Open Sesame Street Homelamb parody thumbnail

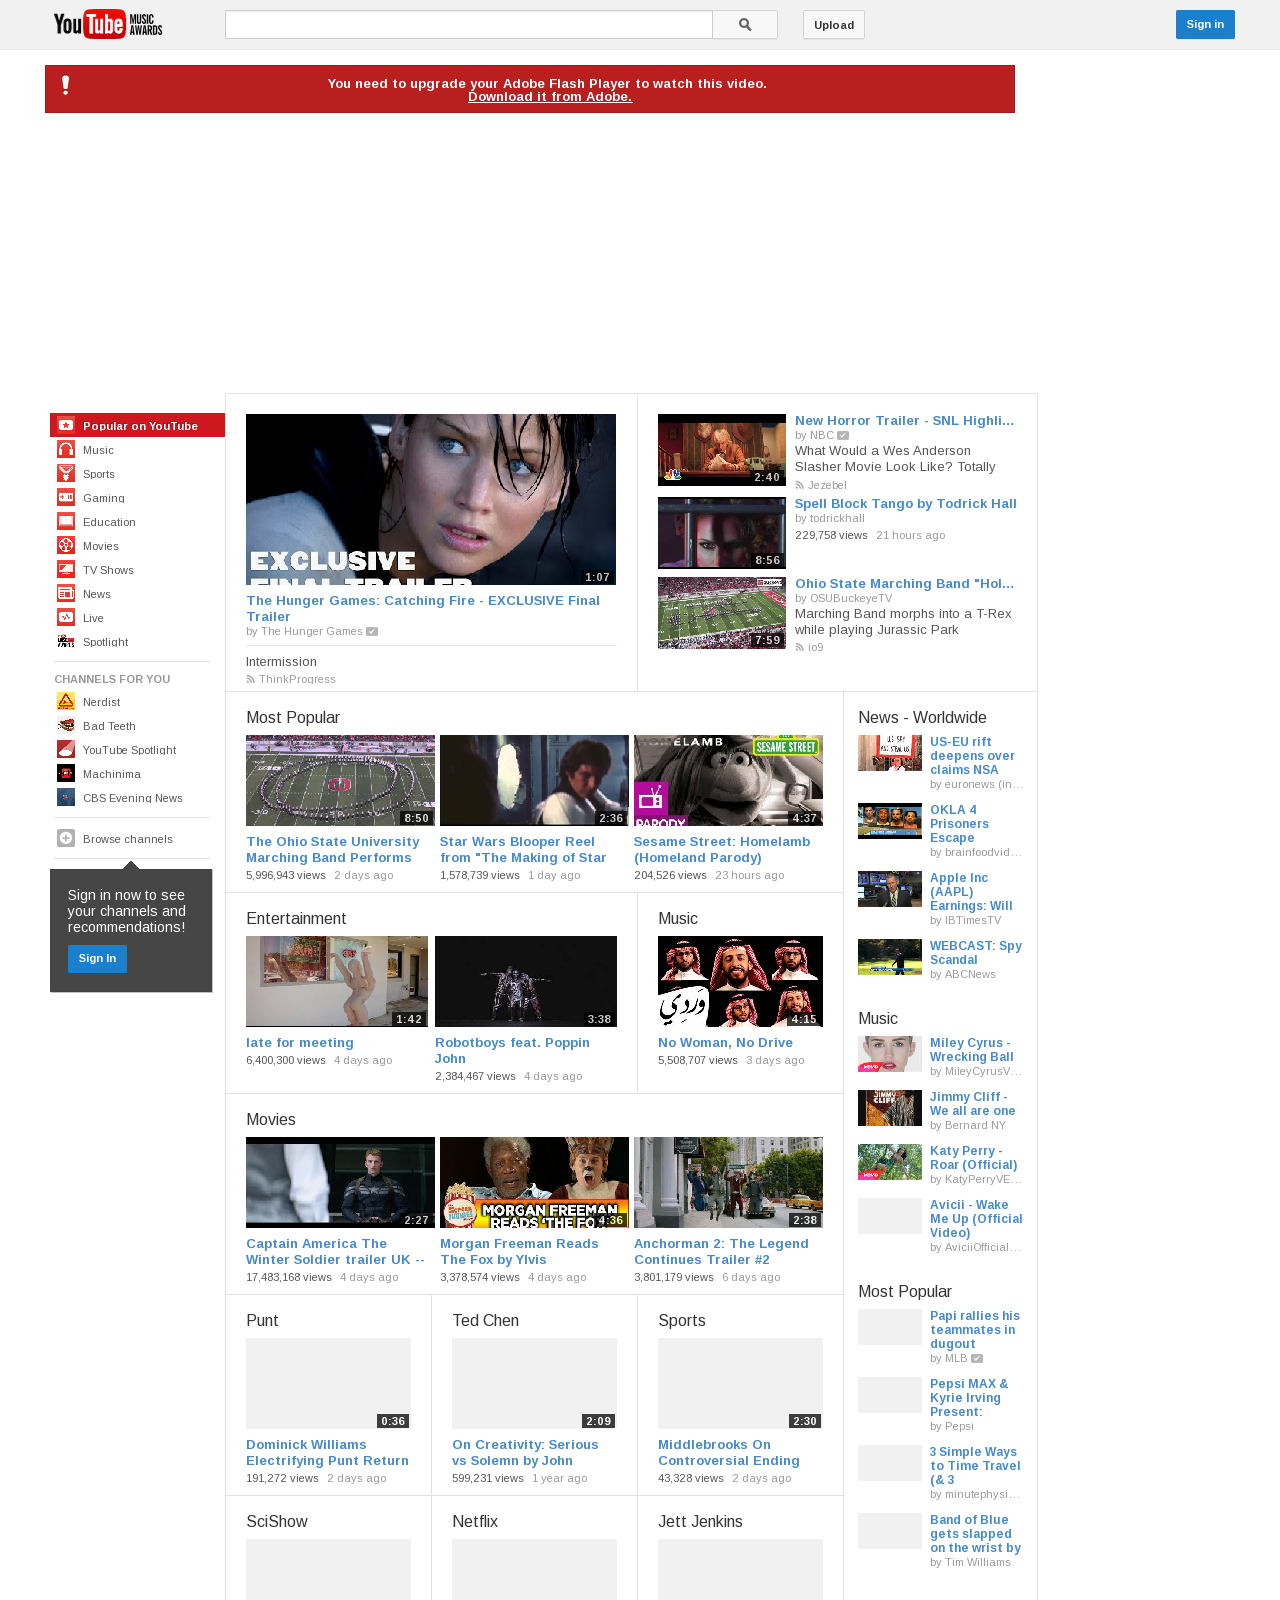click(x=728, y=780)
